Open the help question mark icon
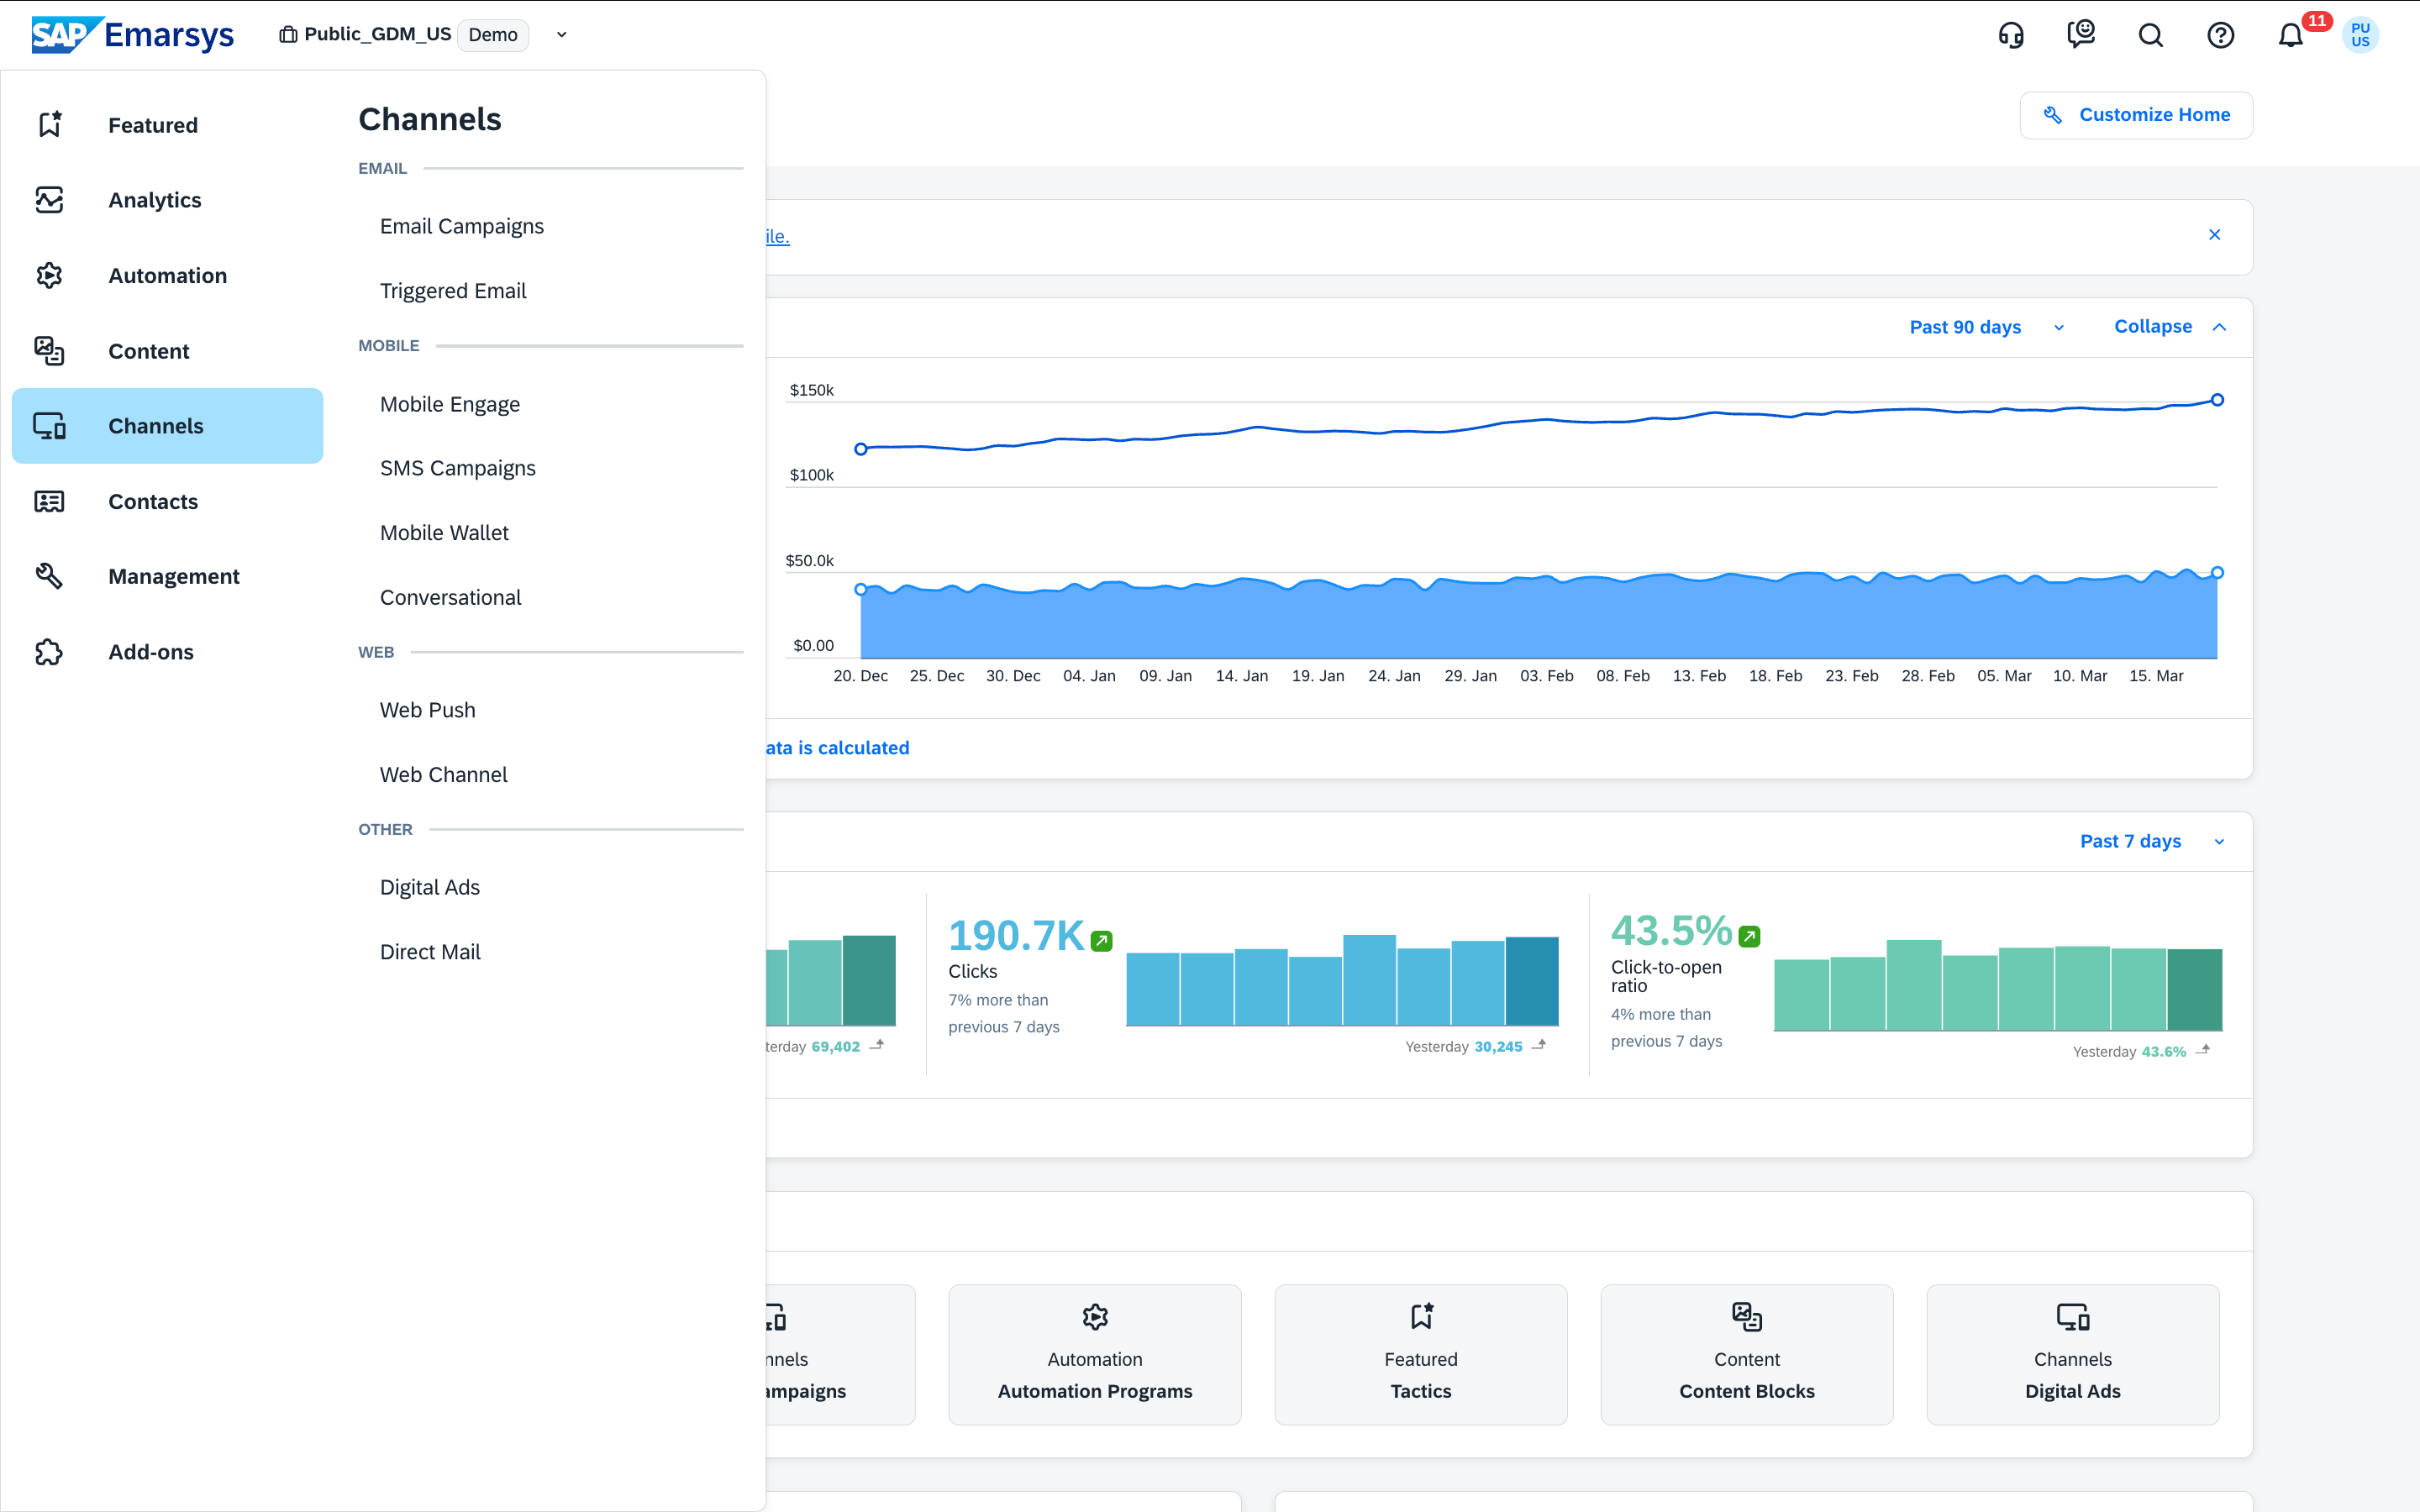Viewport: 2420px width, 1512px height. point(2220,35)
